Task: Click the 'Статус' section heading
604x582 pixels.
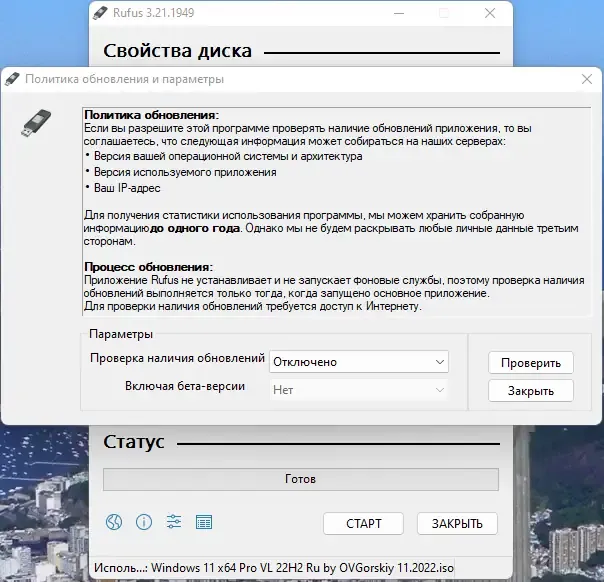Action: coord(134,441)
